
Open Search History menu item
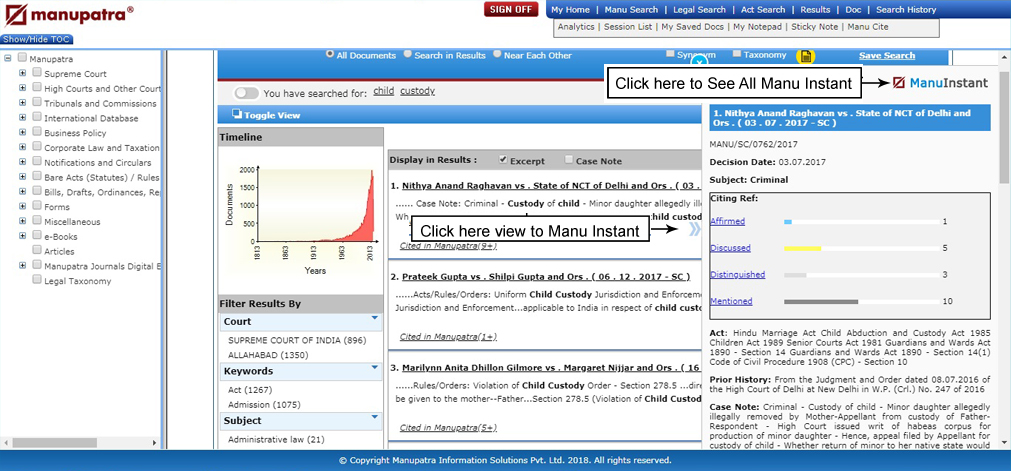906,10
